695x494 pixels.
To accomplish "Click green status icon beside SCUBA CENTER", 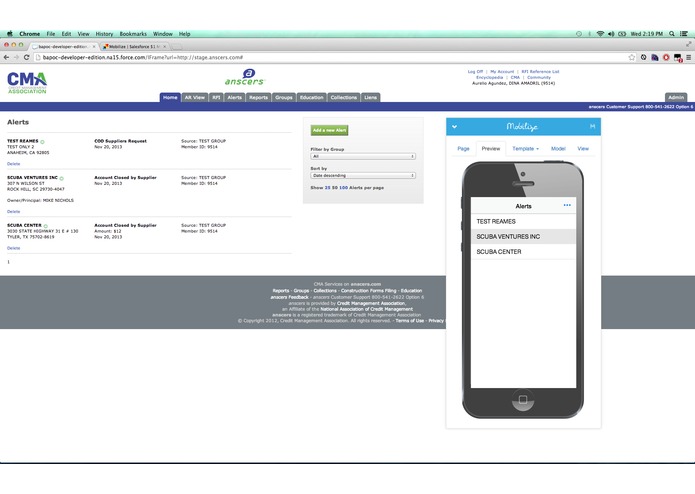I will point(46,226).
